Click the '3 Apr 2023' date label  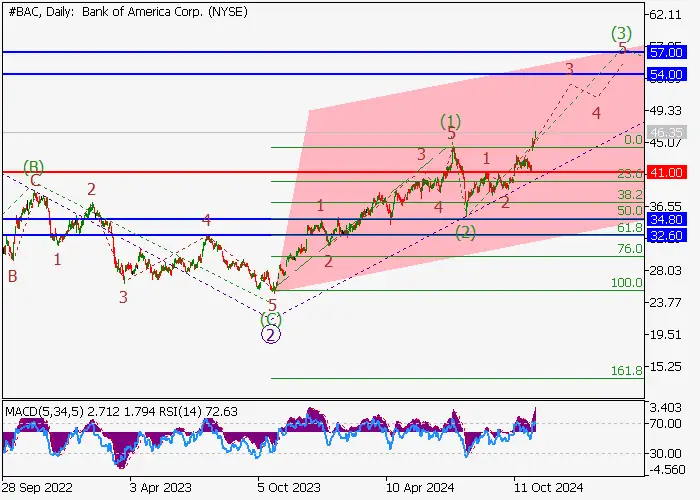160,487
